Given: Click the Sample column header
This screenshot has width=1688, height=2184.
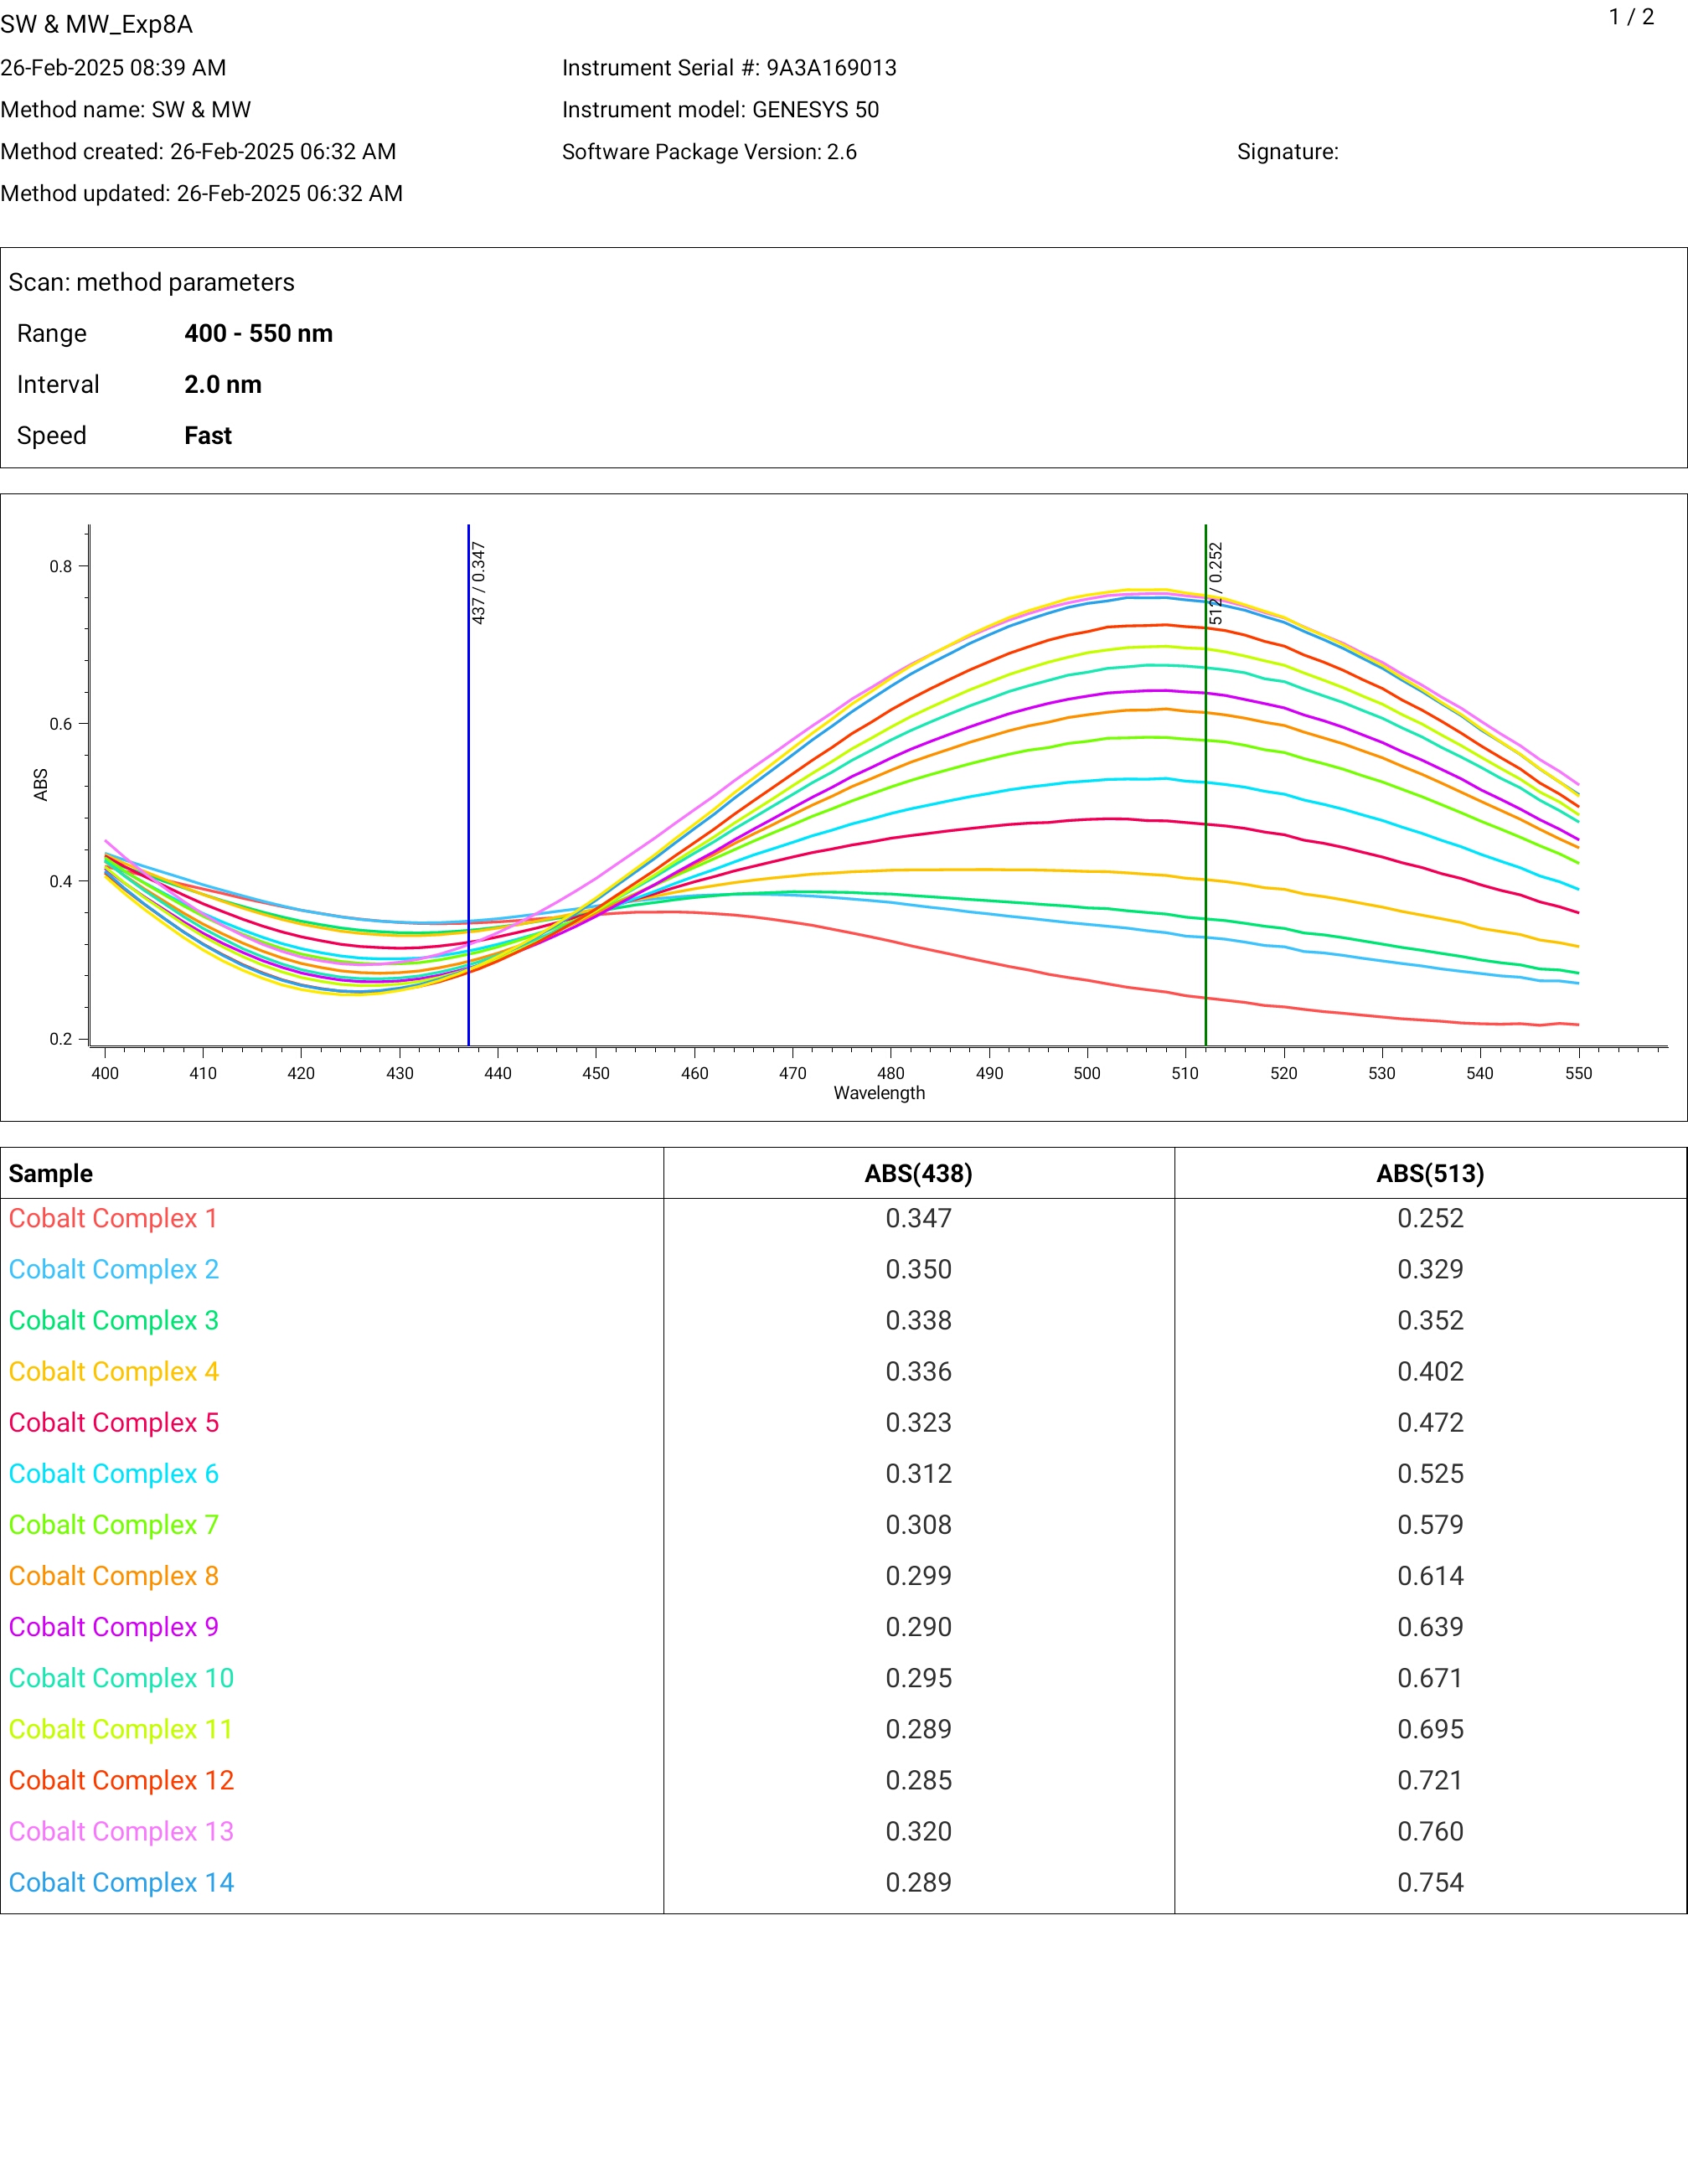Looking at the screenshot, I should click(51, 1173).
